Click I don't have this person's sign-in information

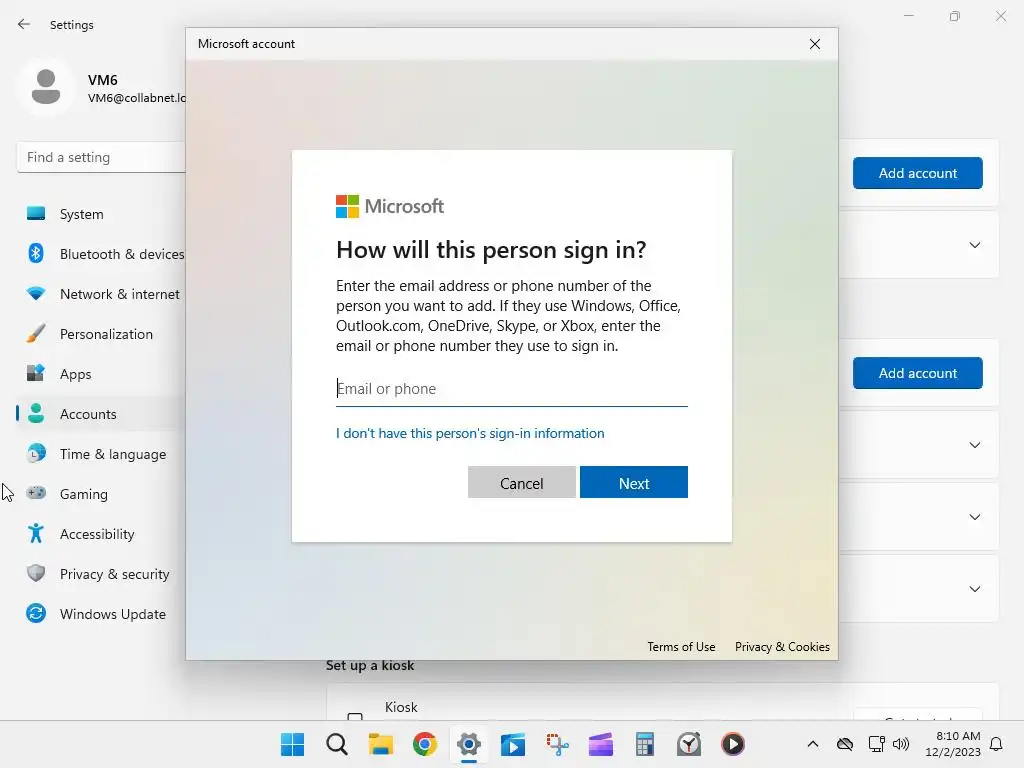click(470, 434)
